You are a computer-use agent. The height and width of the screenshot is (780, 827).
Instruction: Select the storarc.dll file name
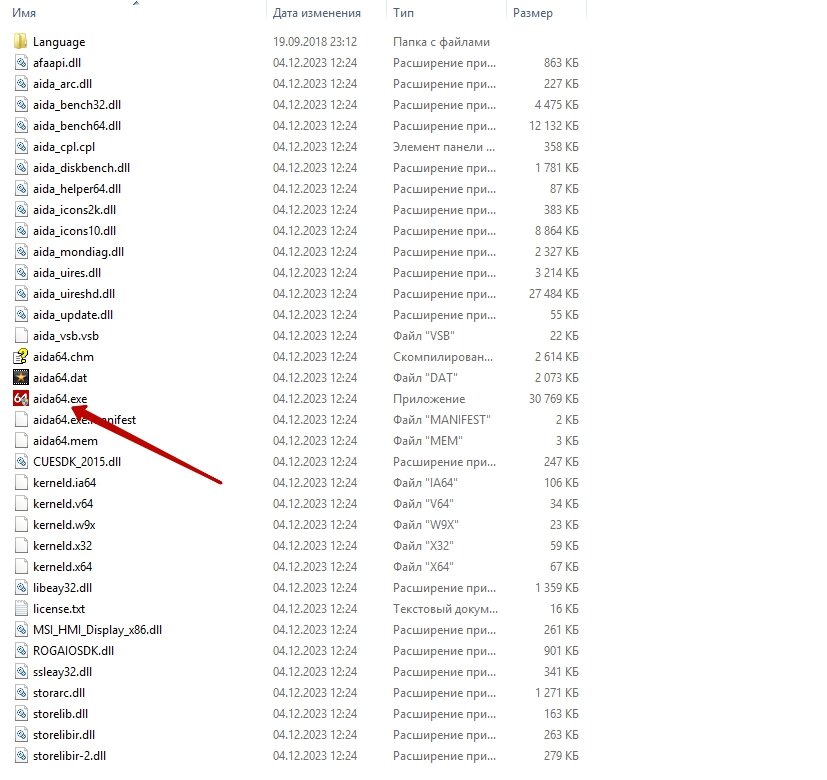click(x=59, y=693)
